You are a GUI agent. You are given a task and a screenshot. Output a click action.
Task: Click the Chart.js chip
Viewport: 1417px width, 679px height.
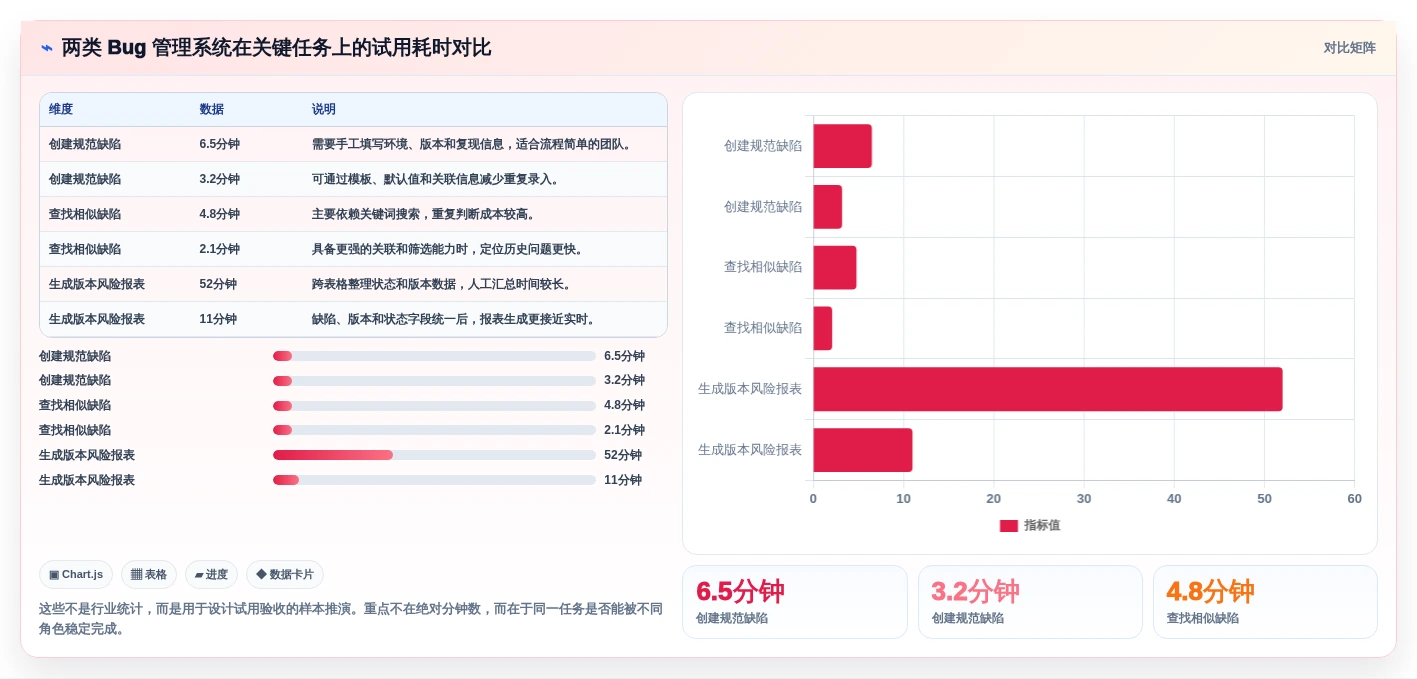click(x=76, y=574)
